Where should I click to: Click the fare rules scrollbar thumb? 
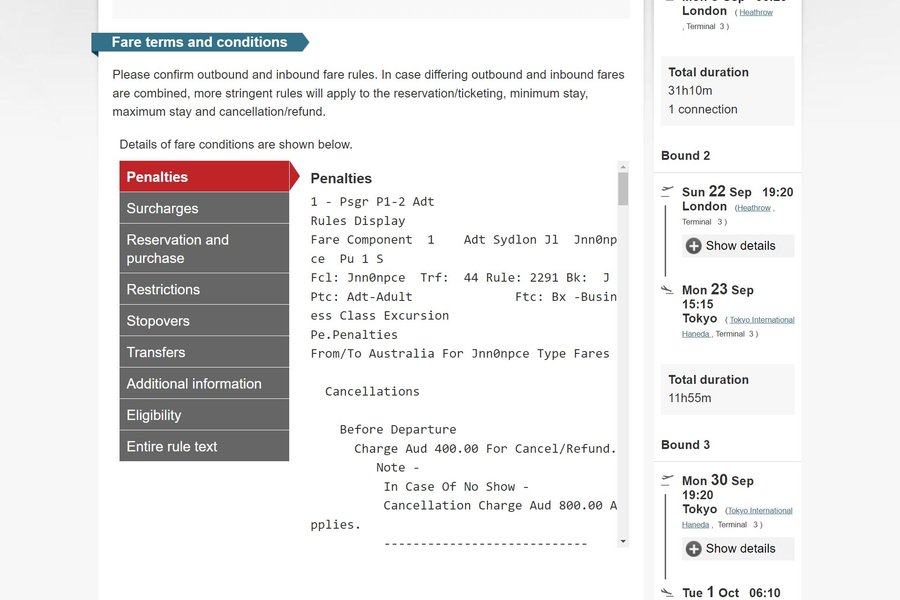pos(623,188)
